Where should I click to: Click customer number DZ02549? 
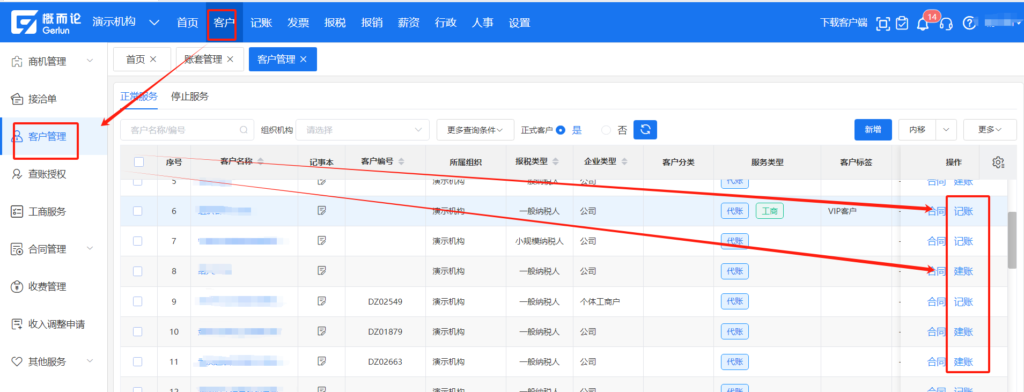click(x=385, y=302)
